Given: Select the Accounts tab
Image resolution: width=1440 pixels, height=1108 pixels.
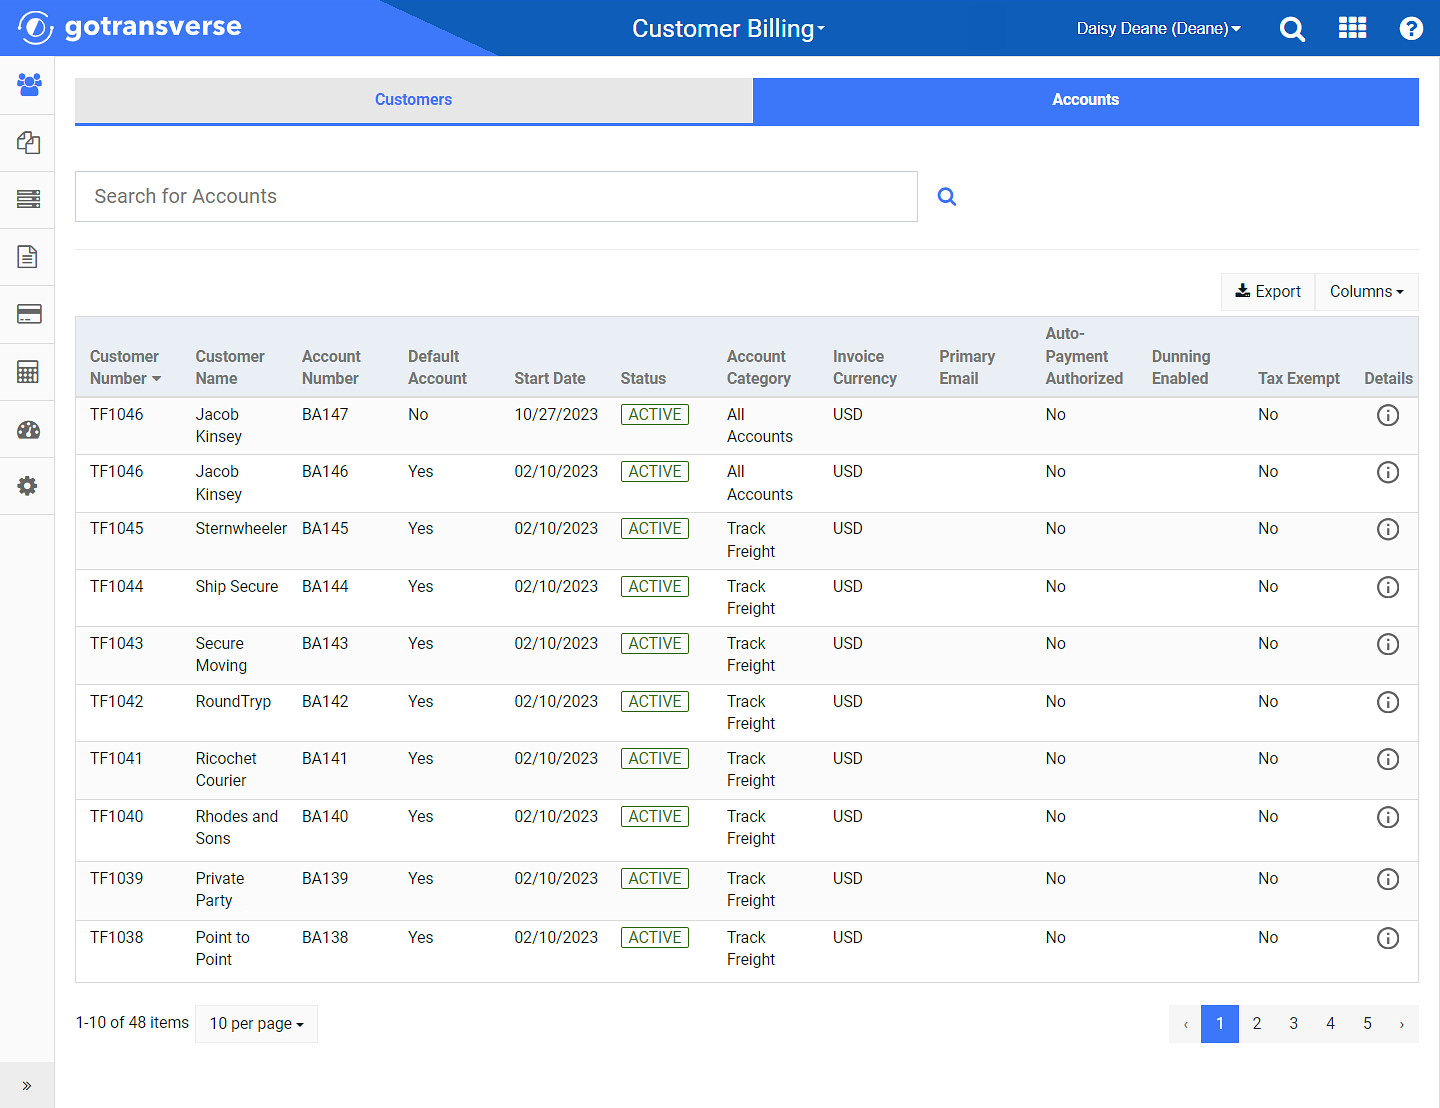Looking at the screenshot, I should pos(1085,100).
